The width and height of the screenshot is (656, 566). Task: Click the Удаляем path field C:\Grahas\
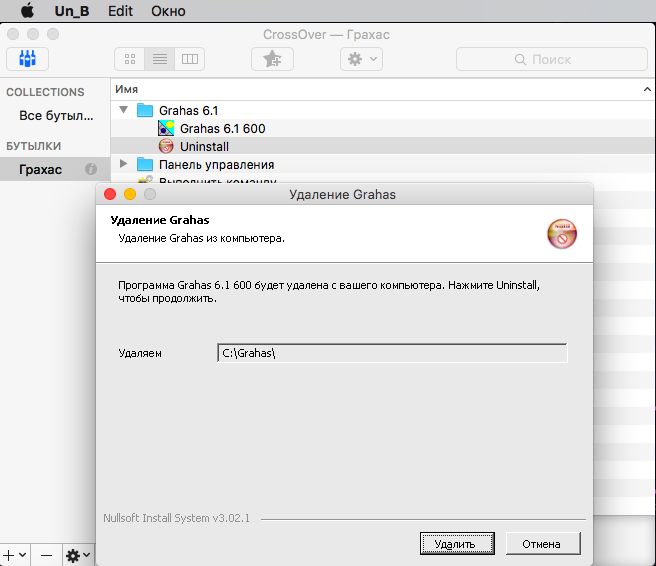coord(392,353)
